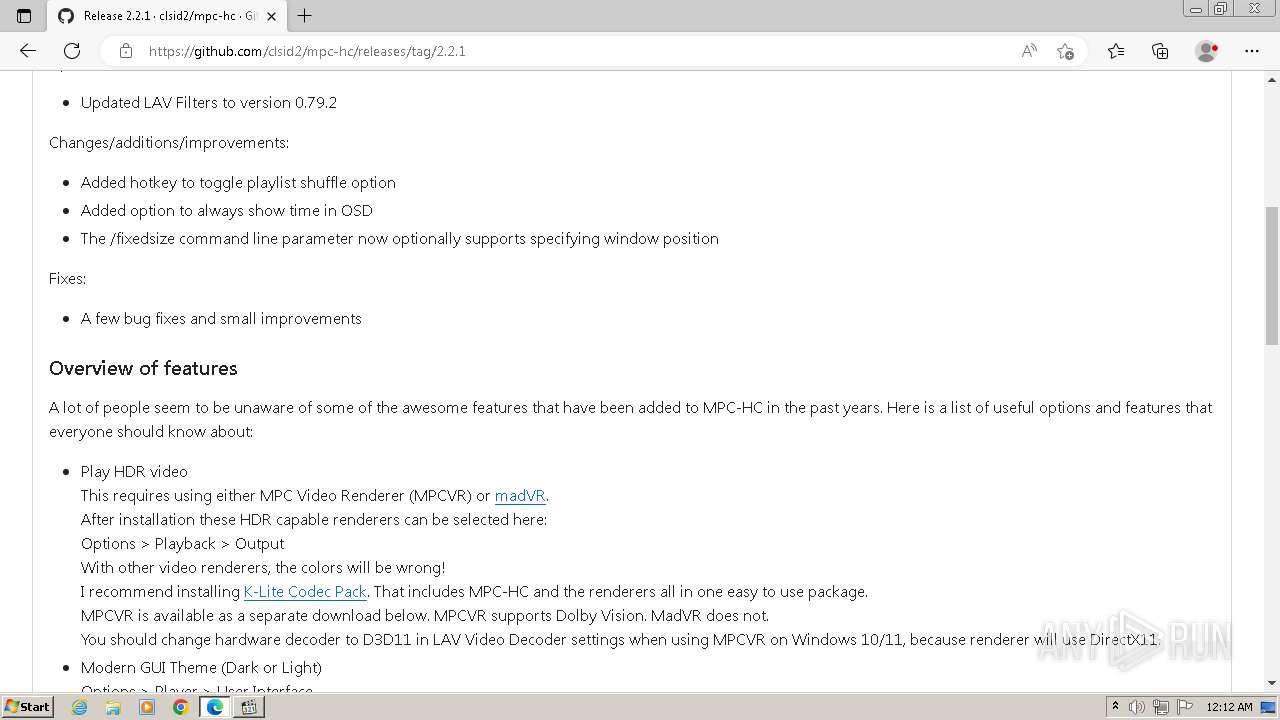
Task: Select the Release 2.2.1 tab
Action: coord(168,16)
